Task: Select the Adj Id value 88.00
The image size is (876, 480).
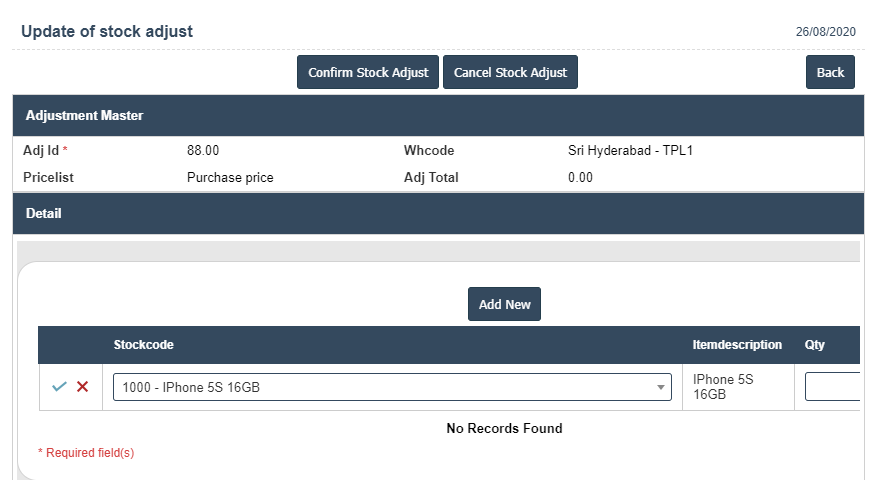Action: coord(203,151)
